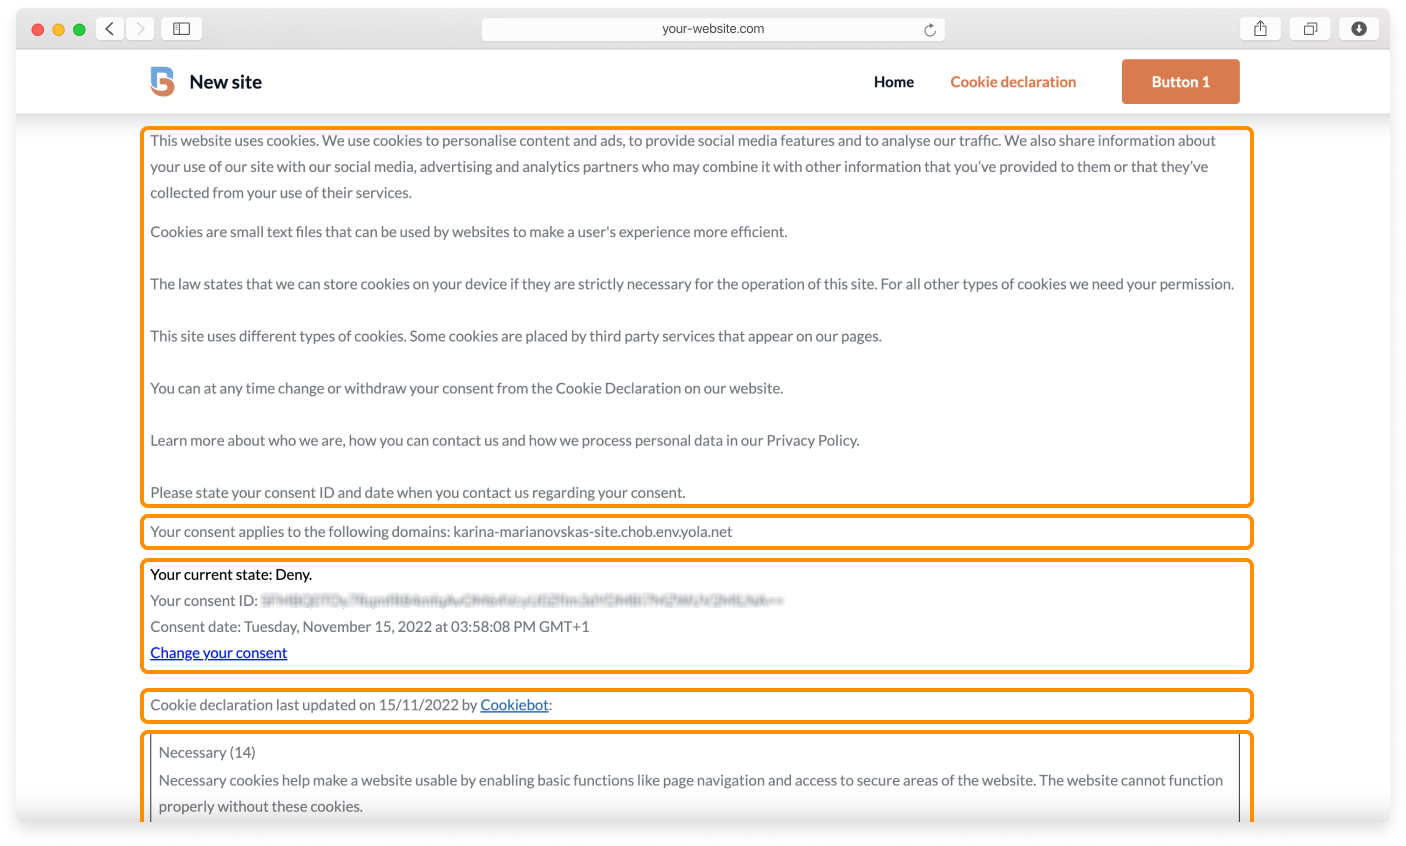Screen dimensions: 1406x846
Task: Open the Share icon in toolbar
Action: pos(1260,29)
